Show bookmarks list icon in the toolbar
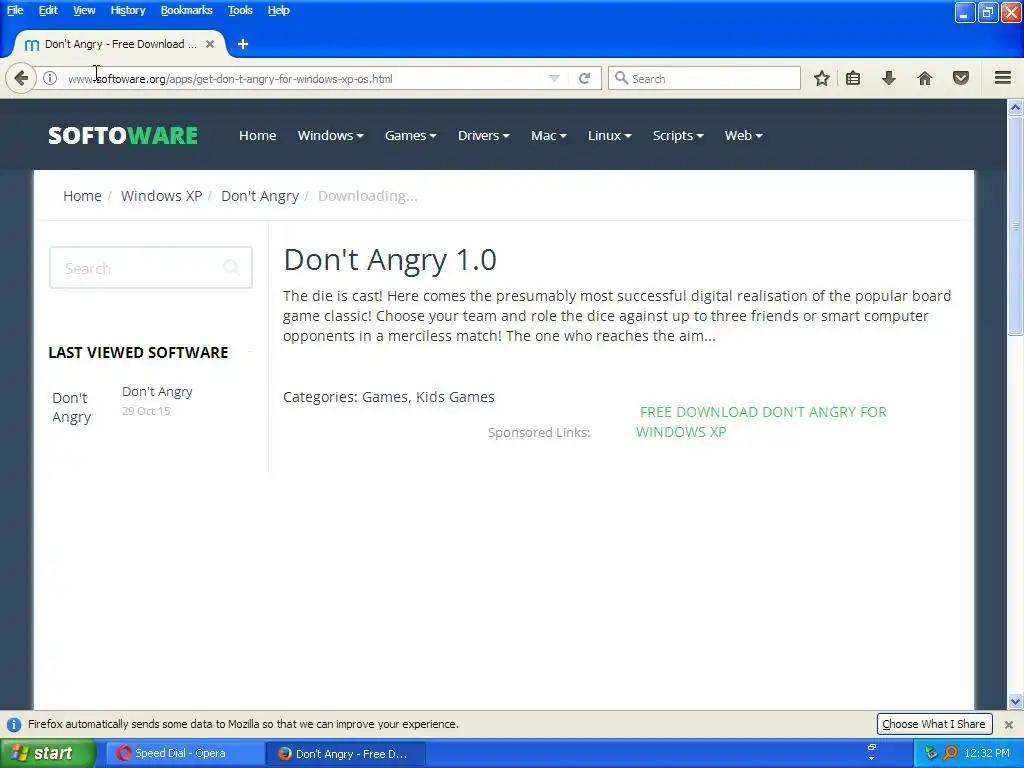Image resolution: width=1024 pixels, height=768 pixels. pyautogui.click(x=853, y=78)
